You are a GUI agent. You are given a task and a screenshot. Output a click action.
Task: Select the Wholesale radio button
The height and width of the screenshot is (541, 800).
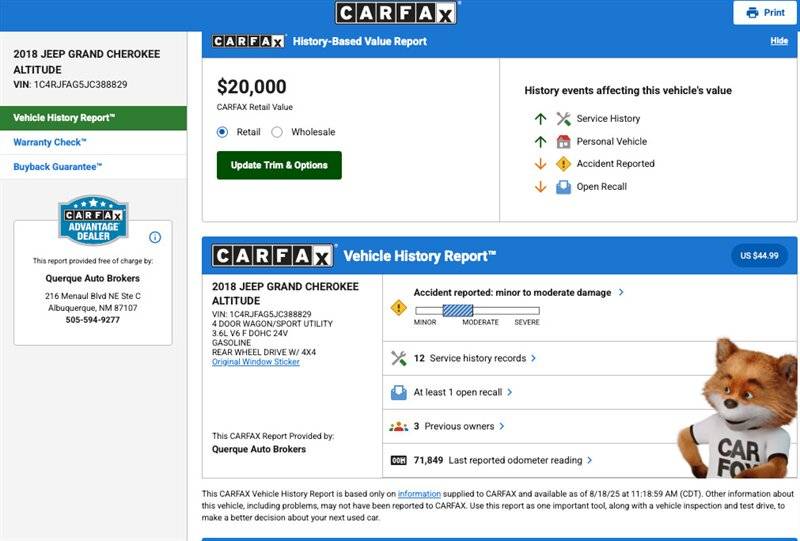click(277, 132)
